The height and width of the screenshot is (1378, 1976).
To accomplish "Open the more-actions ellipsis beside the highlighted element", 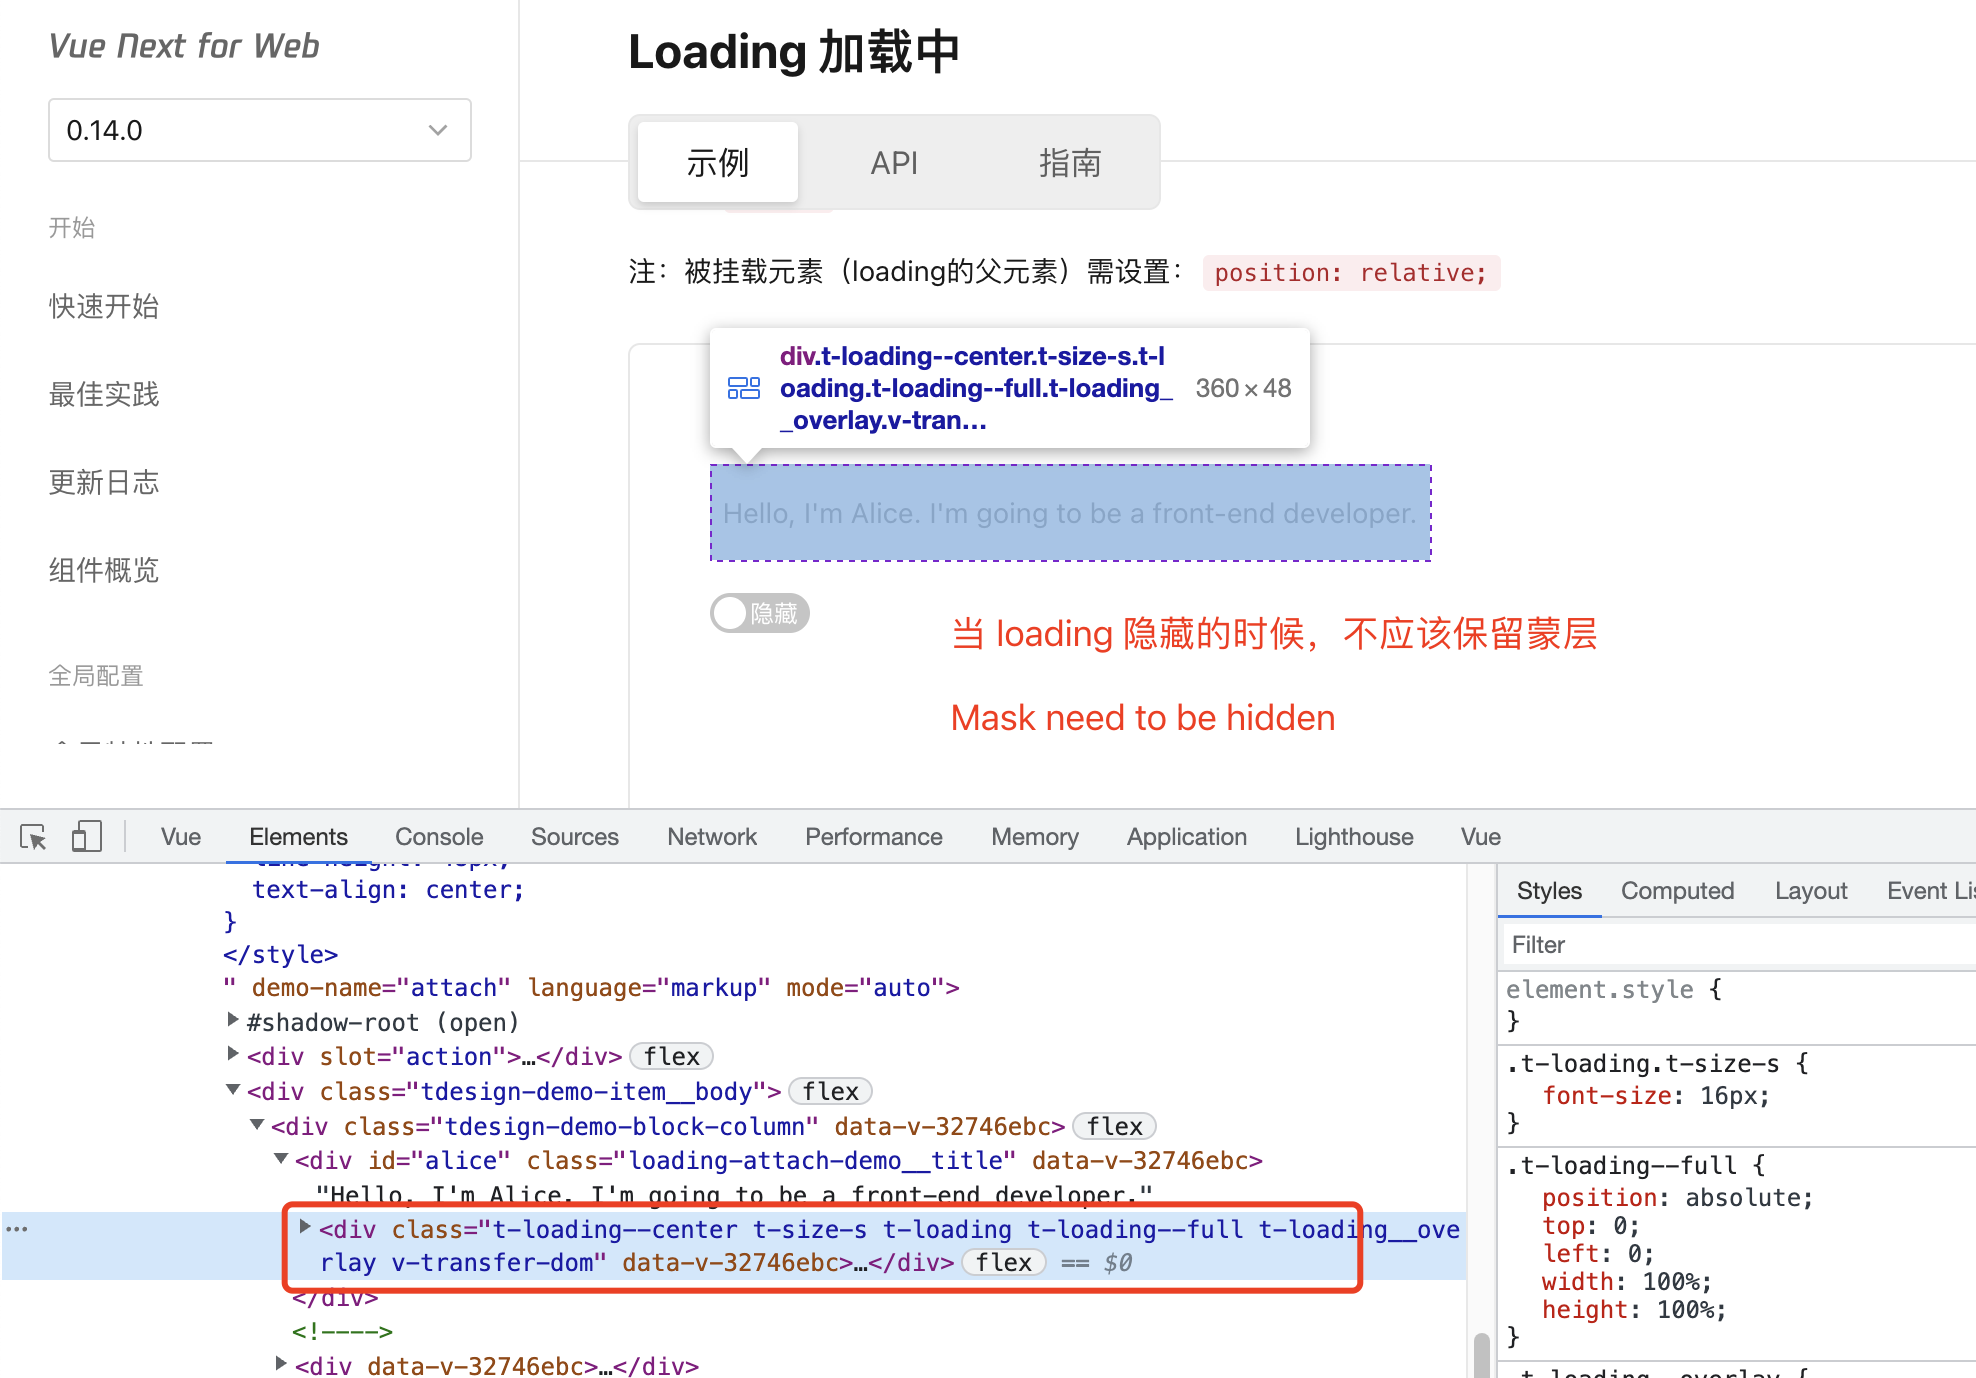I will [x=16, y=1228].
